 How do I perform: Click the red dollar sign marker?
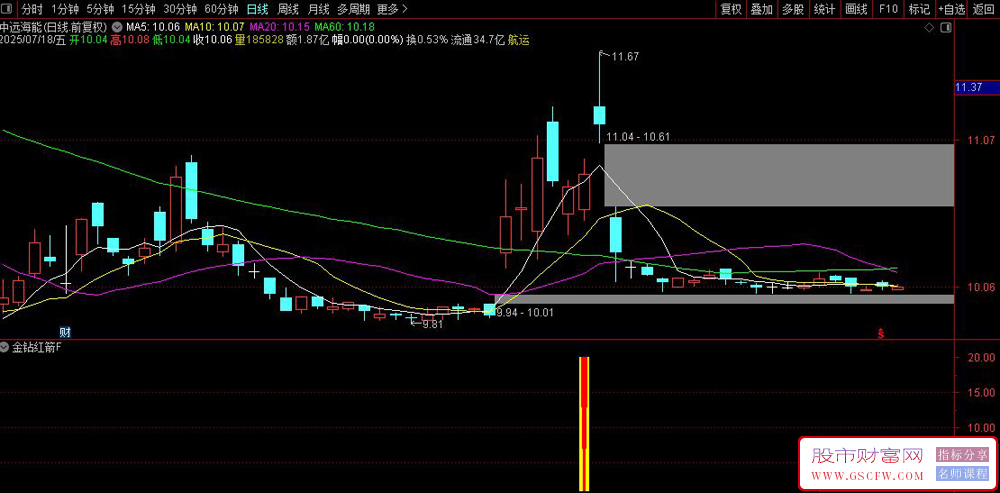[881, 333]
